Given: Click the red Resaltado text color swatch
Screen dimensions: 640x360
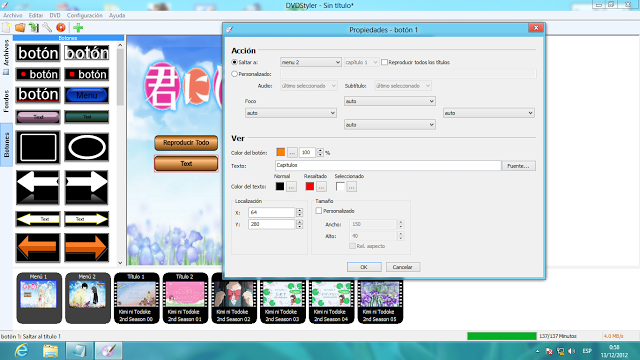Looking at the screenshot, I should coord(310,187).
